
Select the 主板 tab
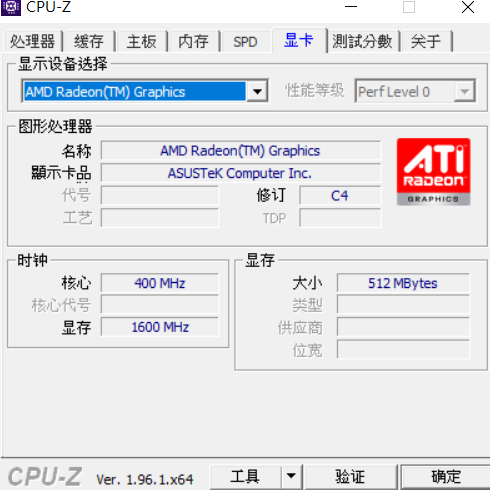point(141,41)
